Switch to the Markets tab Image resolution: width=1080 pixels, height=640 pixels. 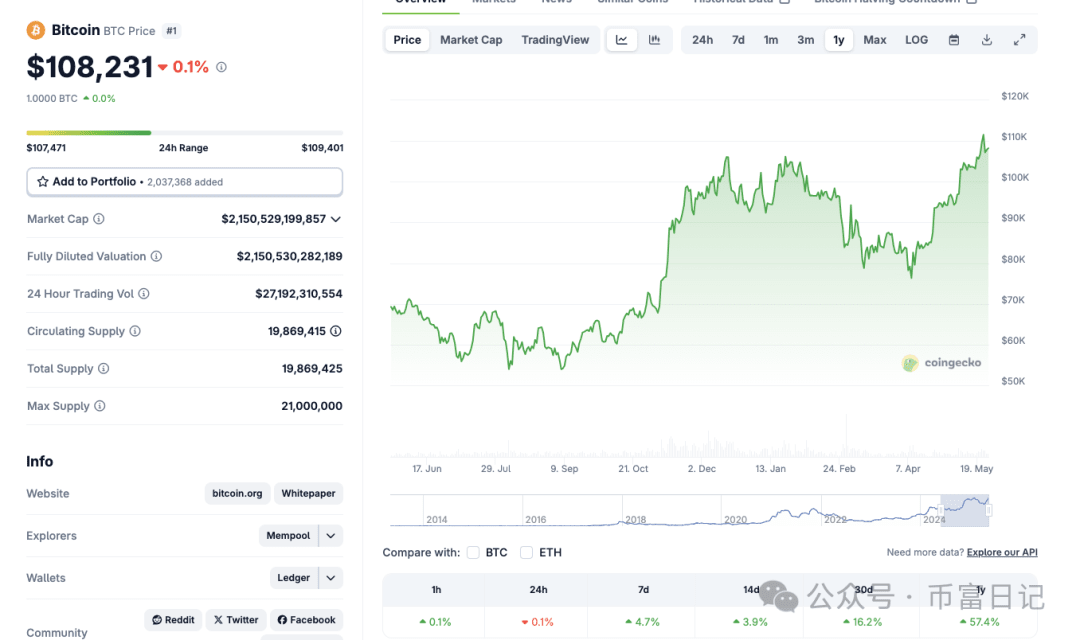click(494, 3)
